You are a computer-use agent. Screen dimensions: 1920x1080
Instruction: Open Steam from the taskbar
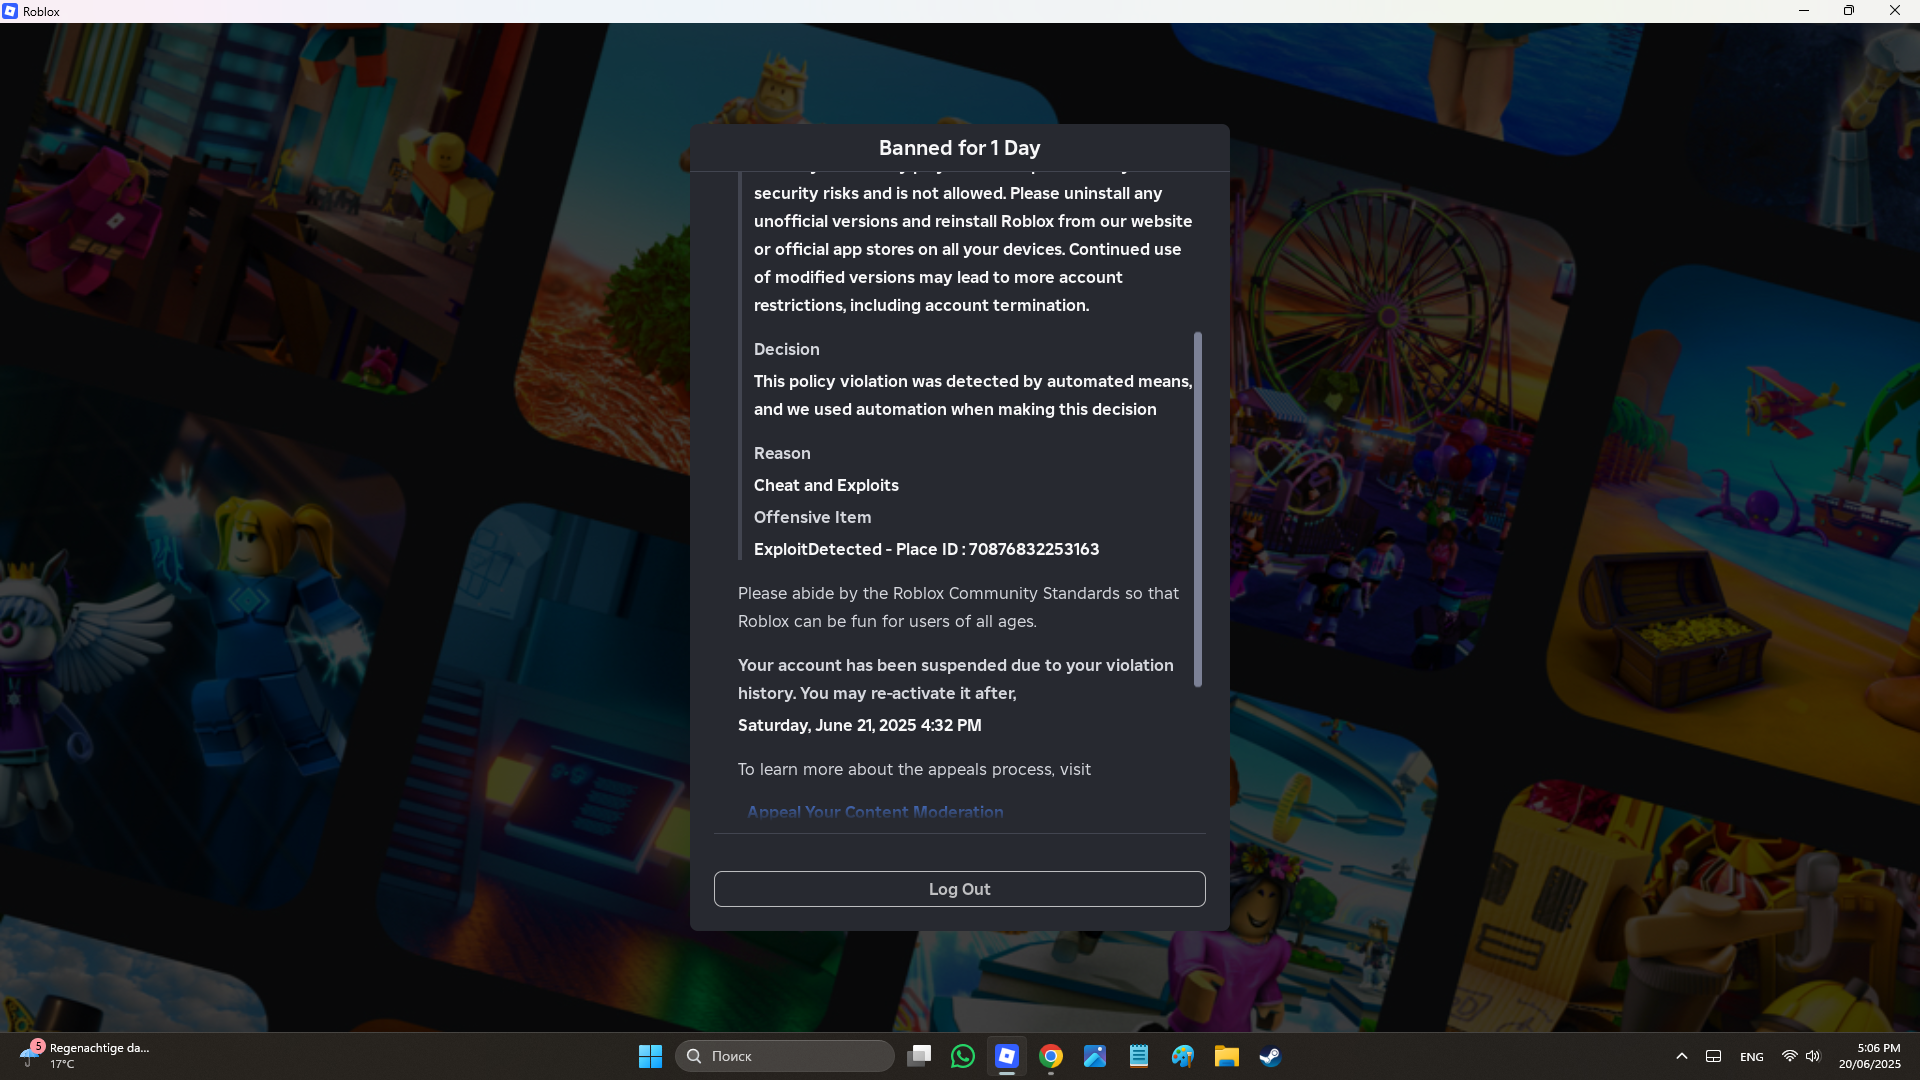(1270, 1056)
